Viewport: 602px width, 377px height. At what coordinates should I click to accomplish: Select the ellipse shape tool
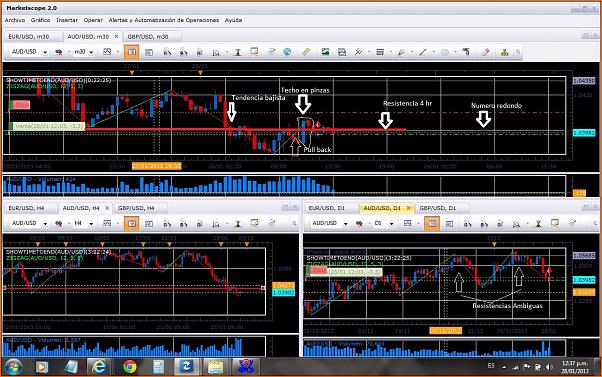pyautogui.click(x=445, y=52)
